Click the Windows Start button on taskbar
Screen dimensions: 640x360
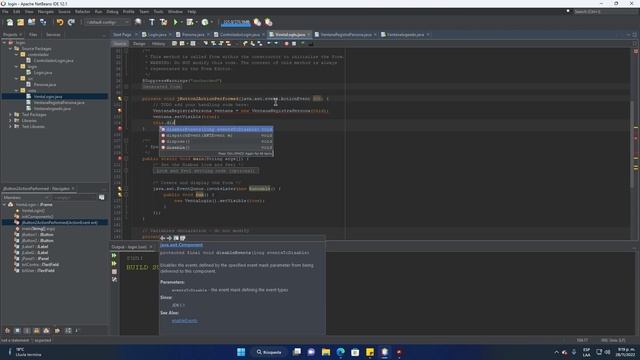pyautogui.click(x=241, y=352)
